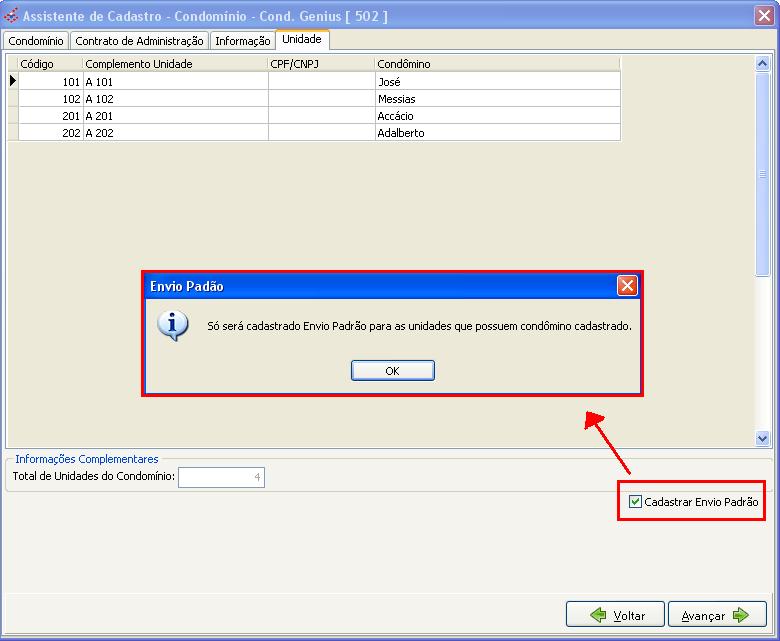Click OK in the Envio Padrão dialog

pyautogui.click(x=392, y=371)
